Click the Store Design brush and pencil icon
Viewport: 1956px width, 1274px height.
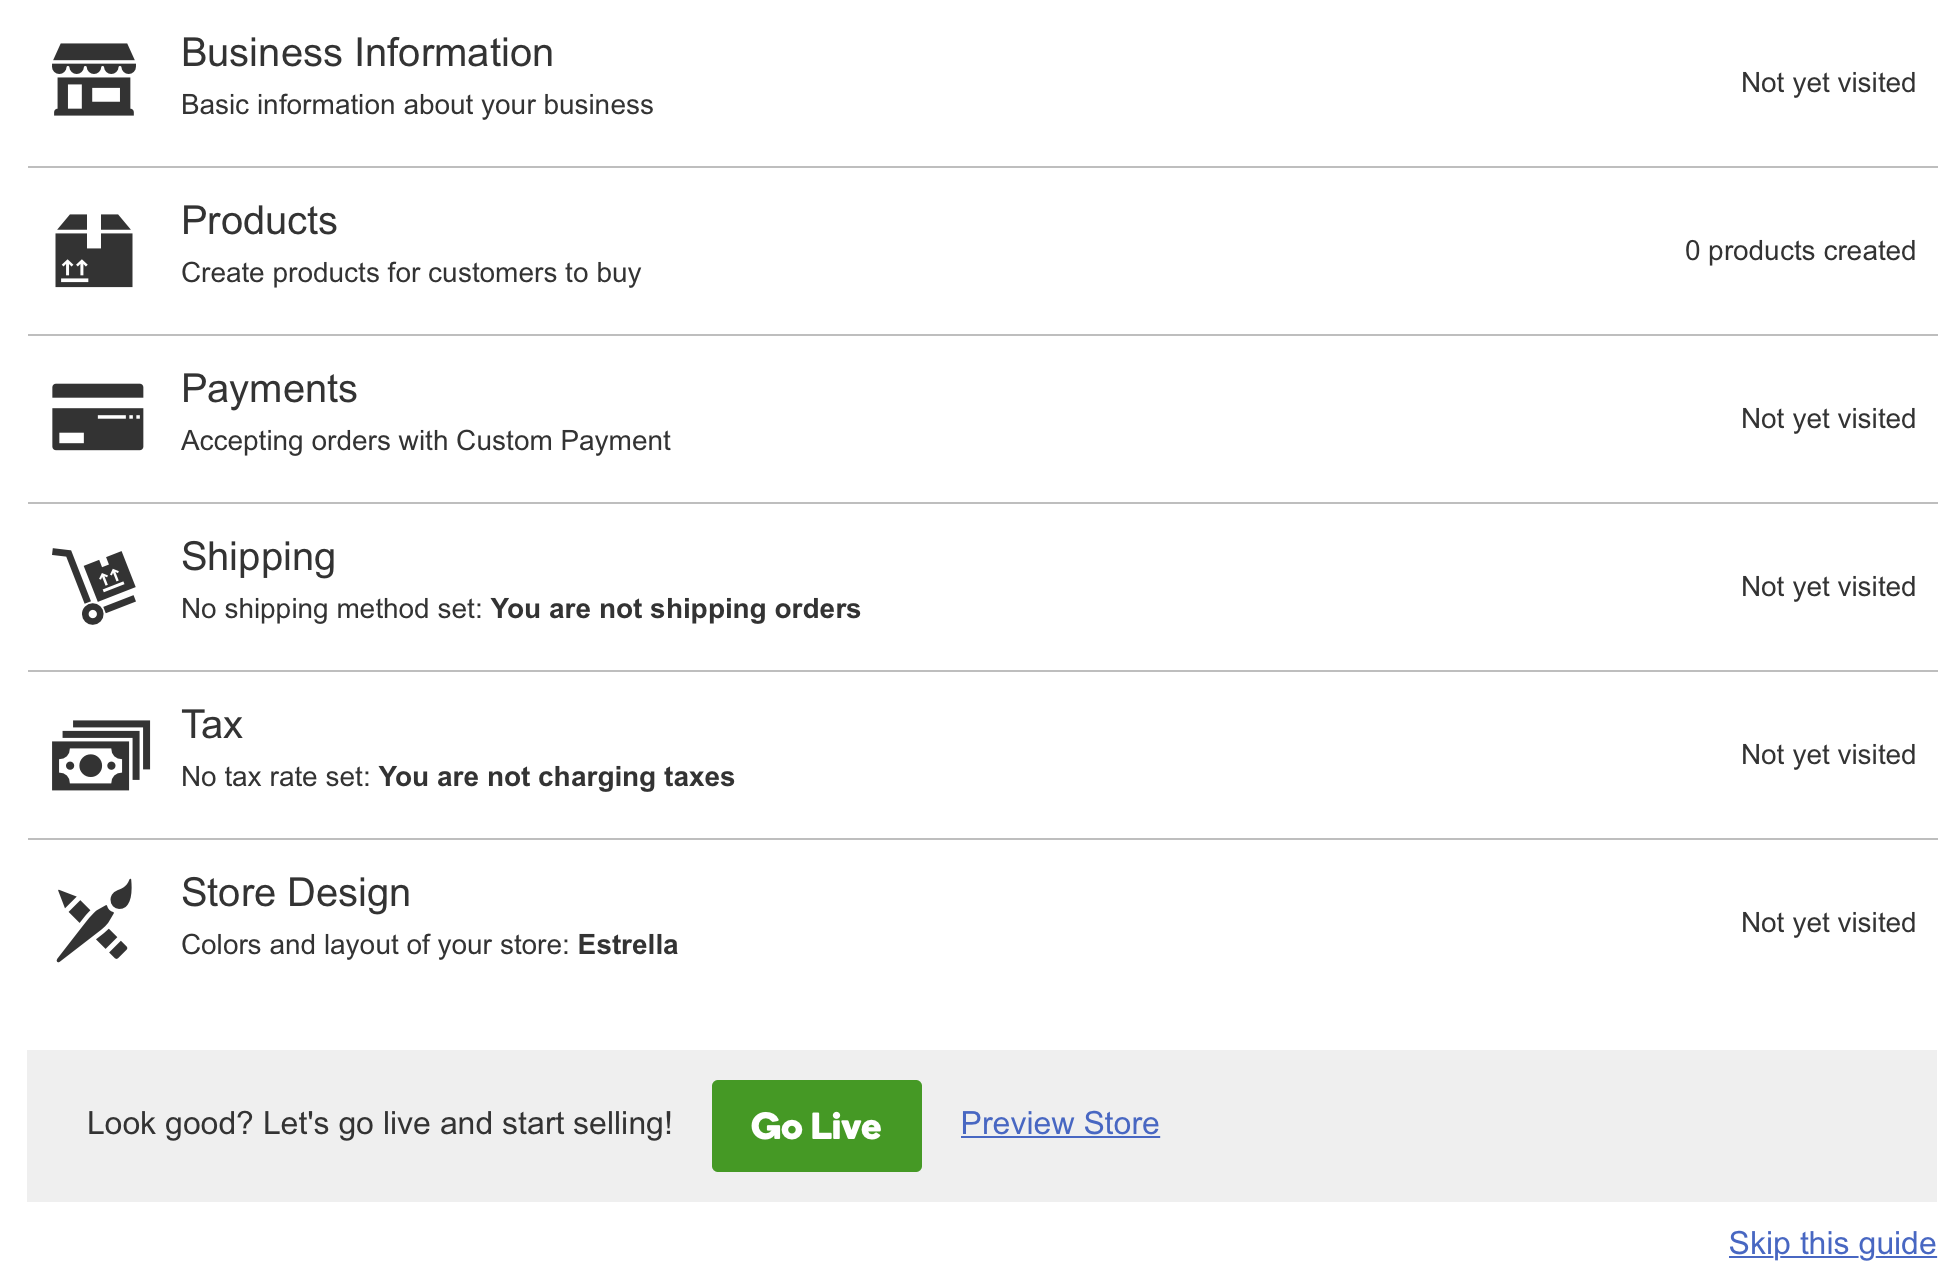(x=95, y=921)
